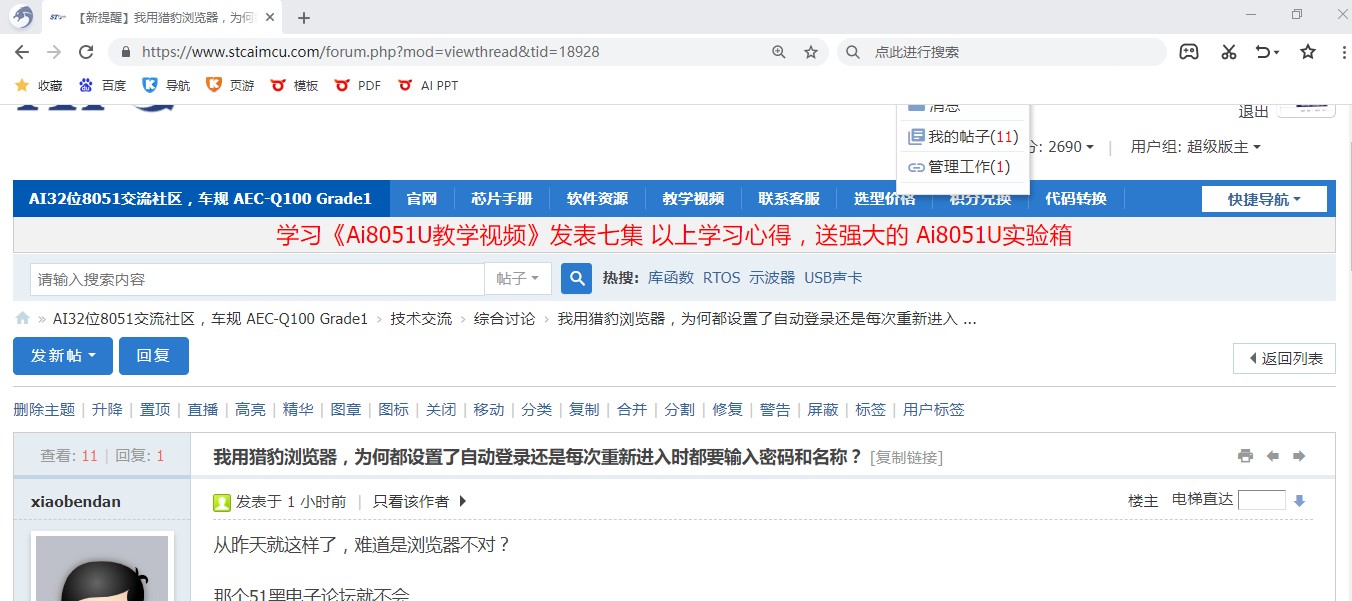This screenshot has width=1352, height=601.
Task: Click the 置顶 moderation link
Action: [155, 409]
